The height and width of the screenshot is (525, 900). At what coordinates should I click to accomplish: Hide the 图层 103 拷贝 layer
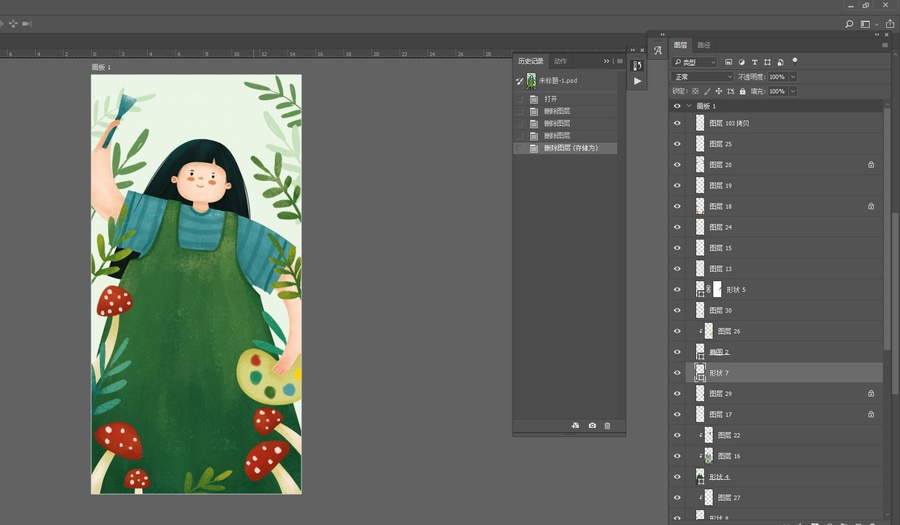tap(677, 123)
